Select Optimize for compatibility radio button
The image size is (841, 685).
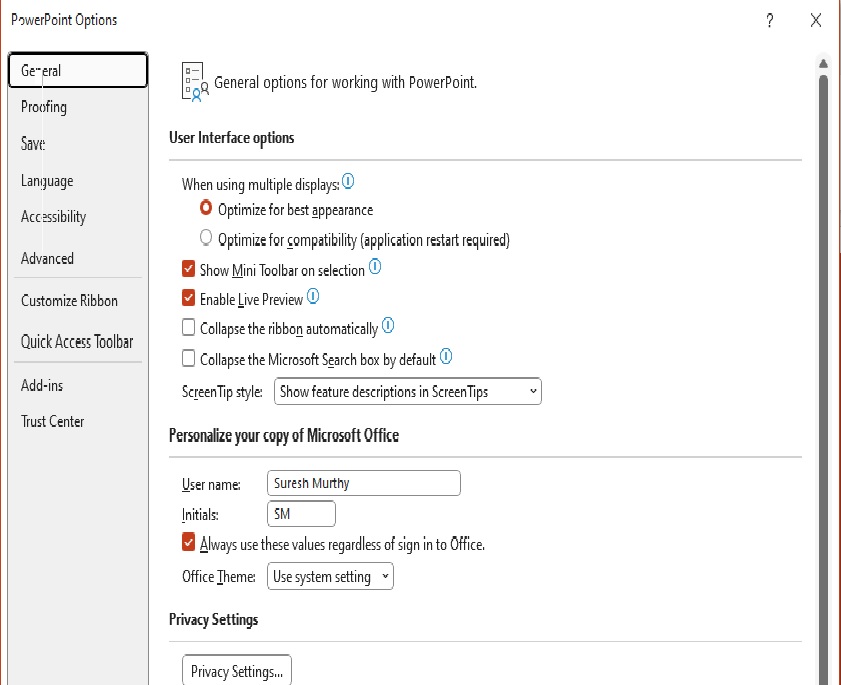coord(206,237)
